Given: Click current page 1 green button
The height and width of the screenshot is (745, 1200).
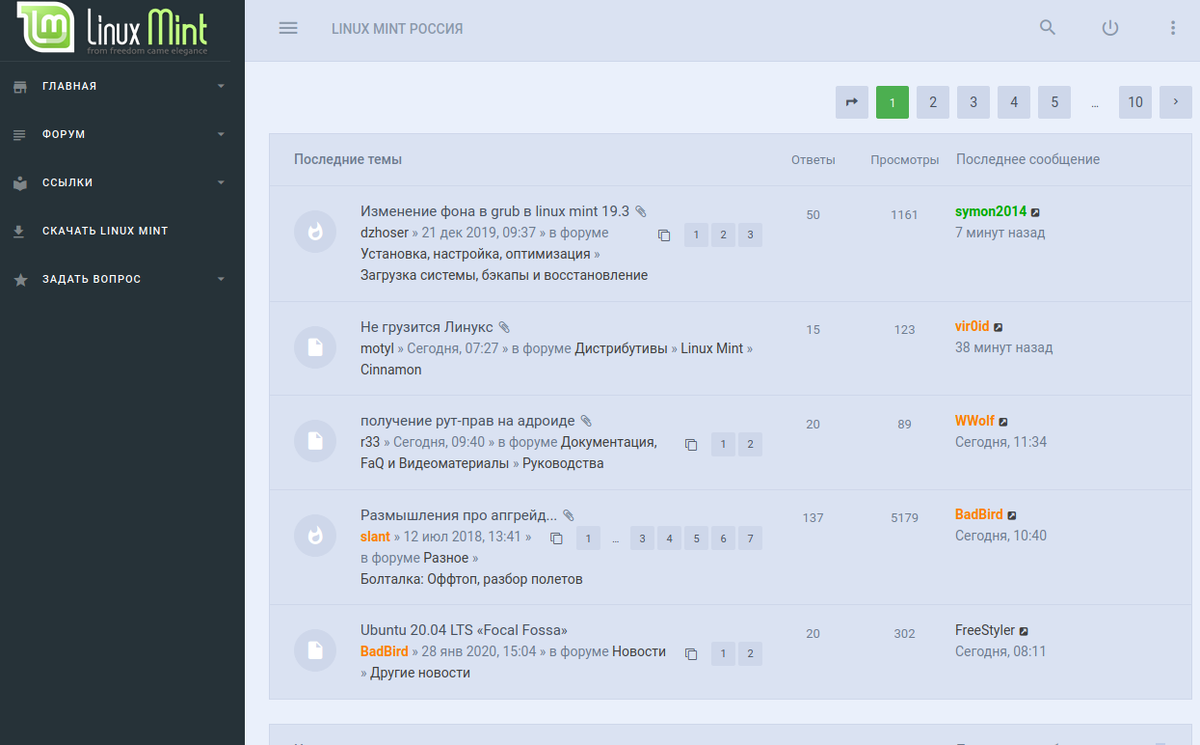Looking at the screenshot, I should (892, 102).
